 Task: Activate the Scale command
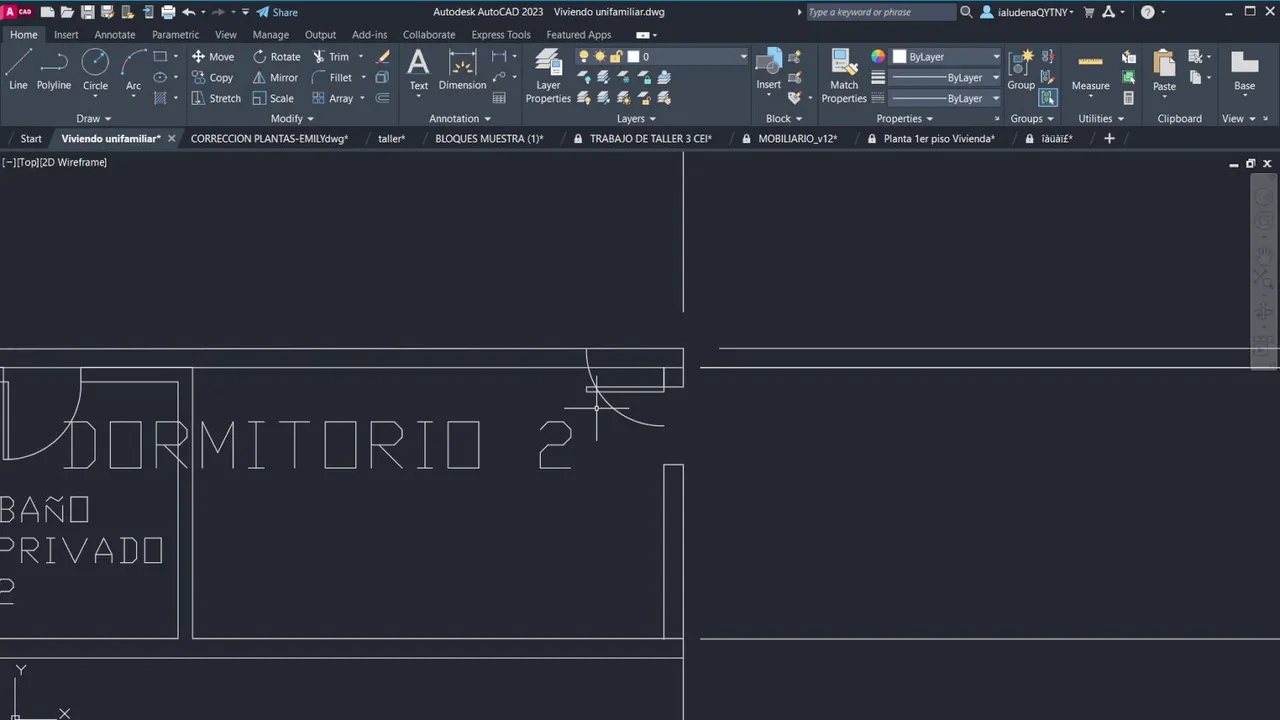273,98
